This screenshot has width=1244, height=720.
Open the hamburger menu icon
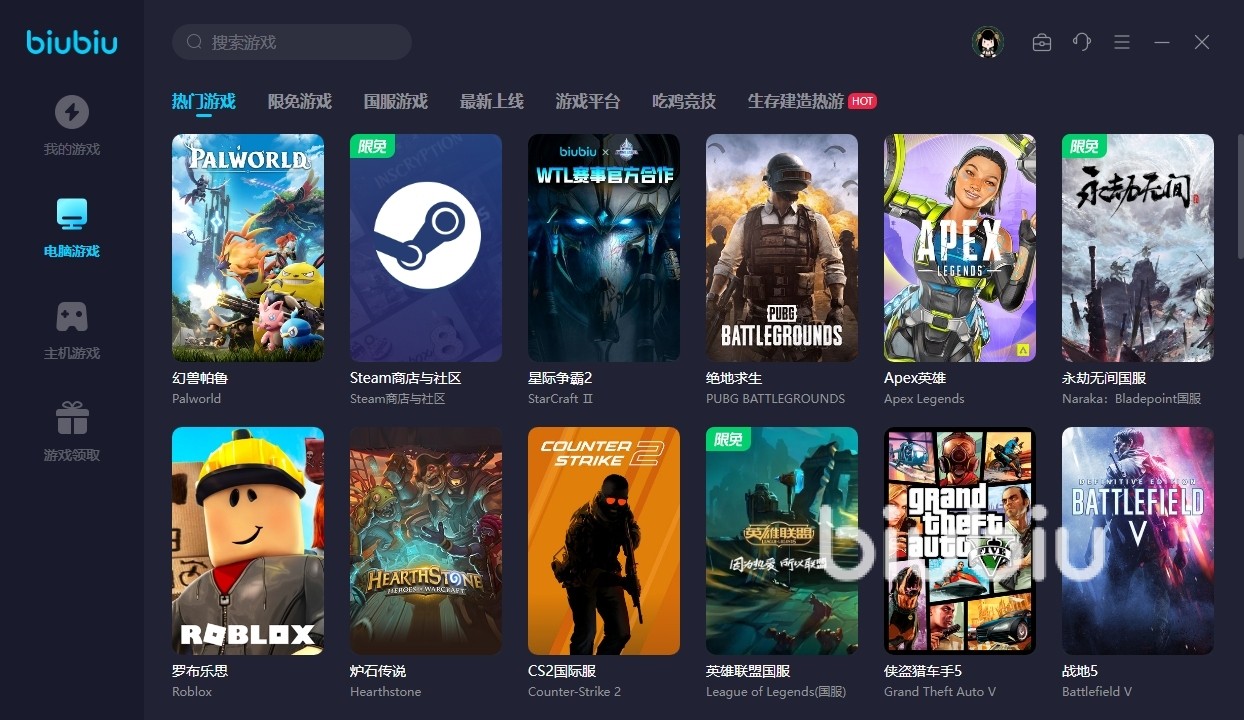click(1122, 42)
